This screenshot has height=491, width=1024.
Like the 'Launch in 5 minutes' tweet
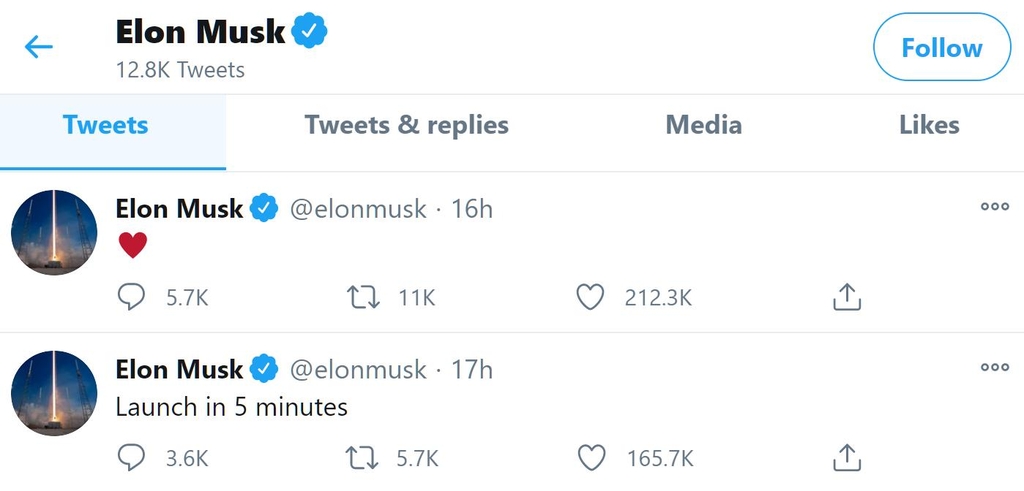tap(591, 458)
